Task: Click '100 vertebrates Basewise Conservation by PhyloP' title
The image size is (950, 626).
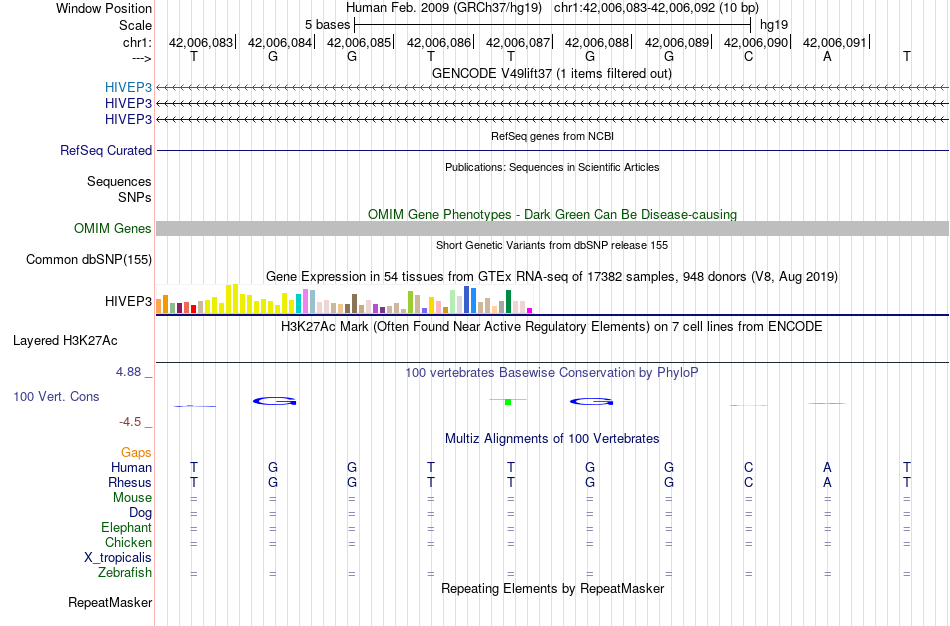Action: (x=552, y=373)
